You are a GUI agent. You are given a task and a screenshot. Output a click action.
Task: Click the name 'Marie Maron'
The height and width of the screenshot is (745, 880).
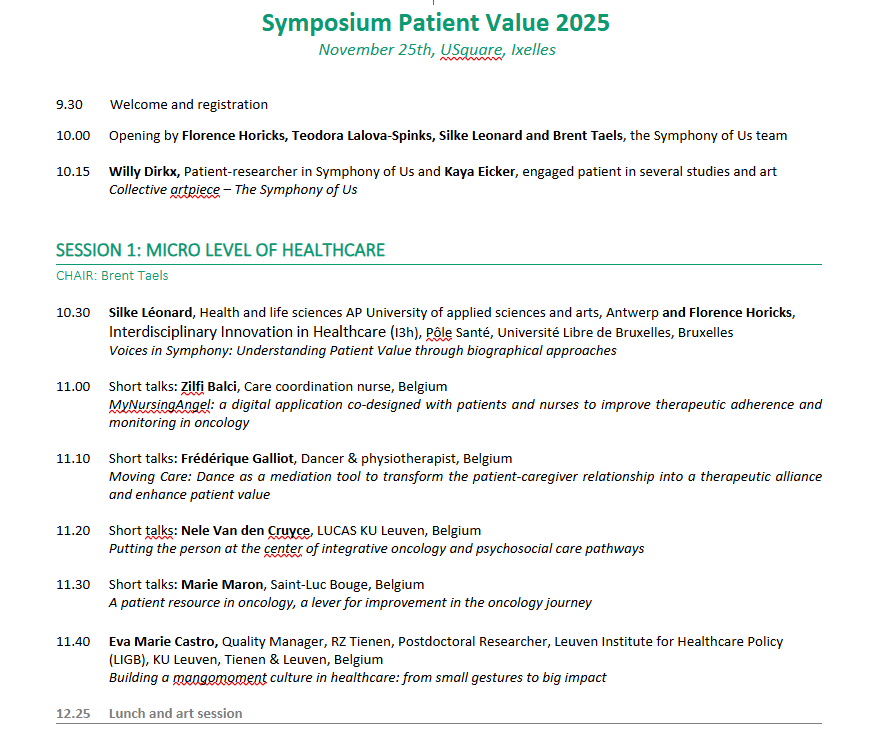click(222, 584)
